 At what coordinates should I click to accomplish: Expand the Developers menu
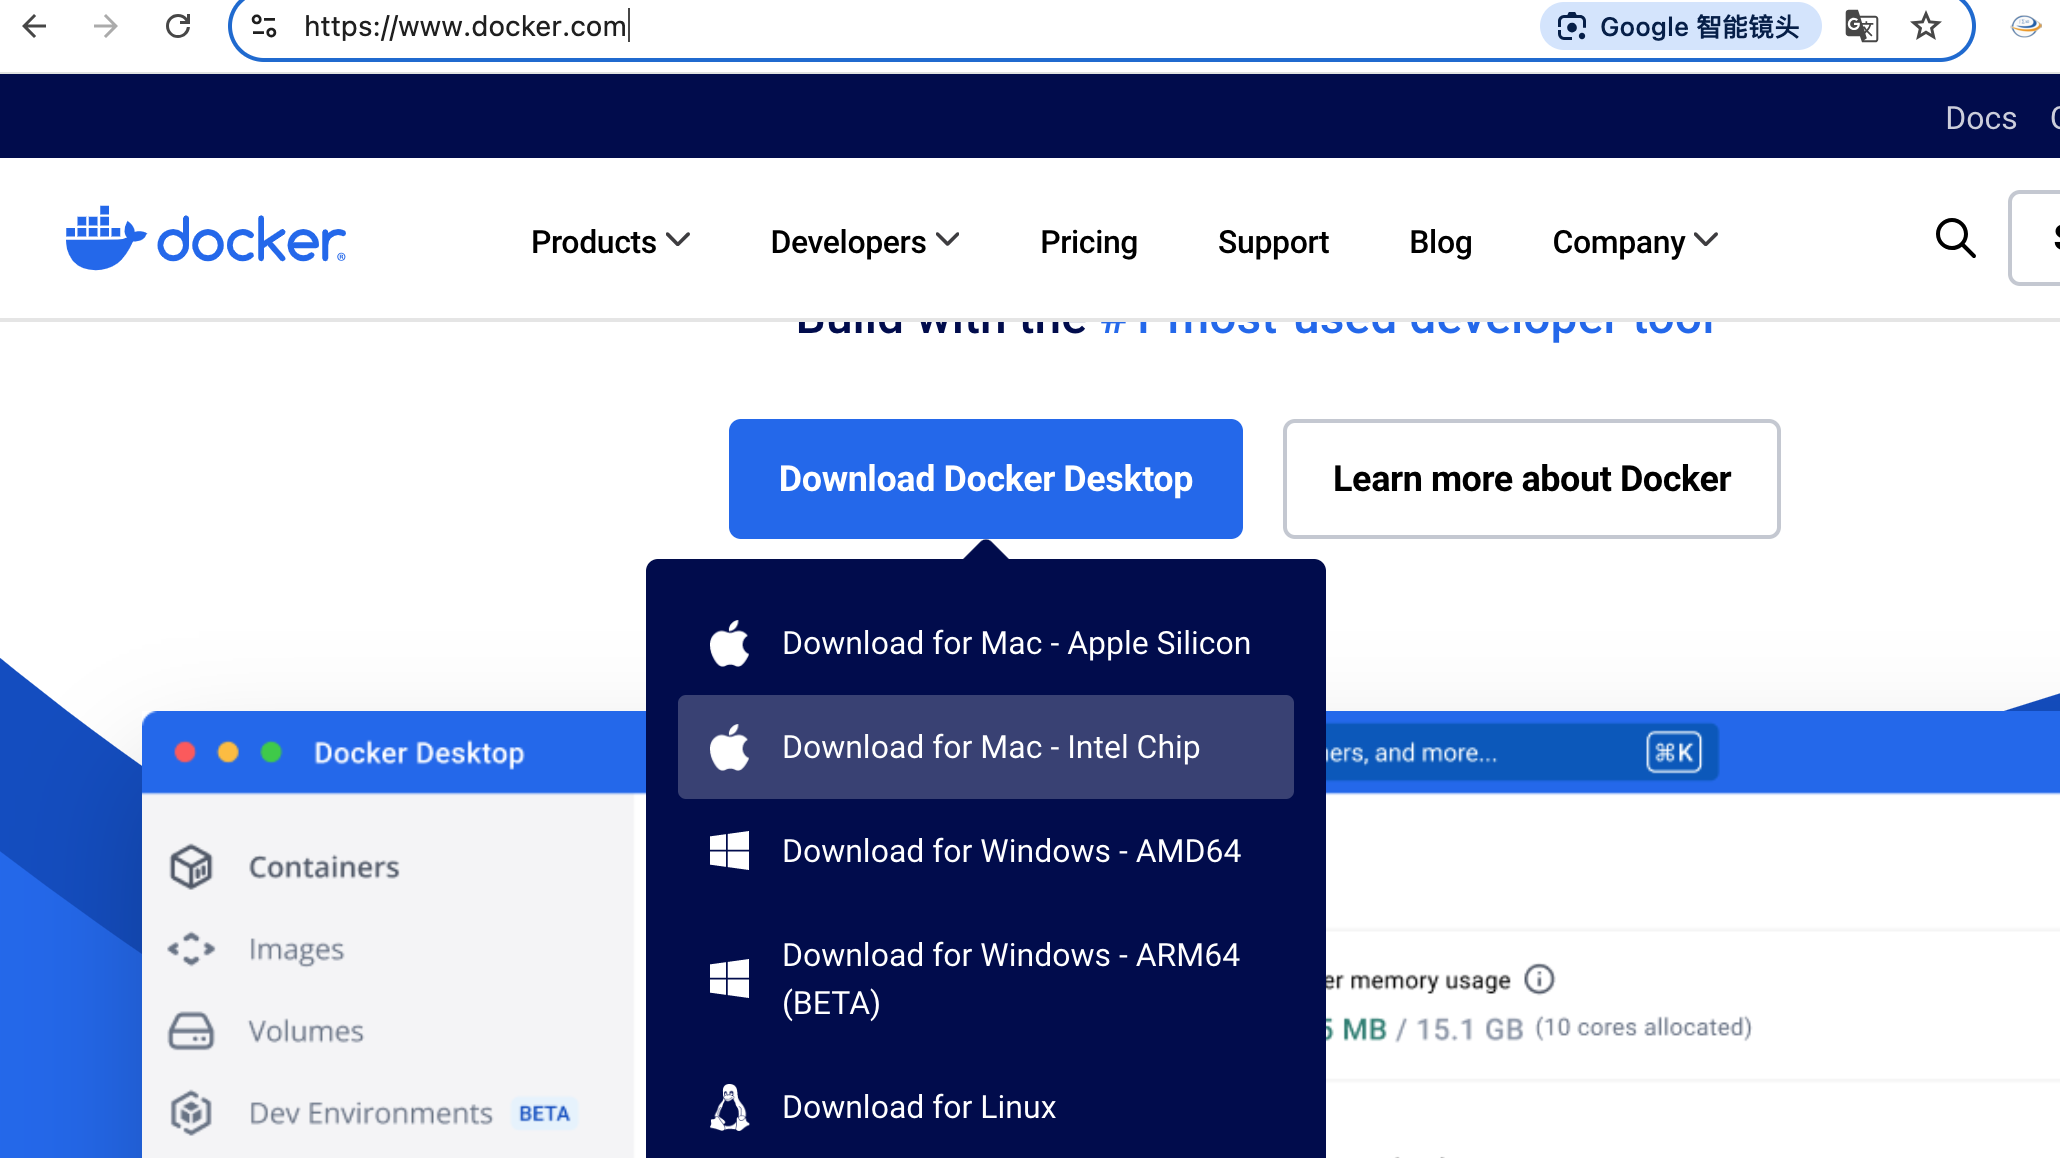(x=865, y=242)
